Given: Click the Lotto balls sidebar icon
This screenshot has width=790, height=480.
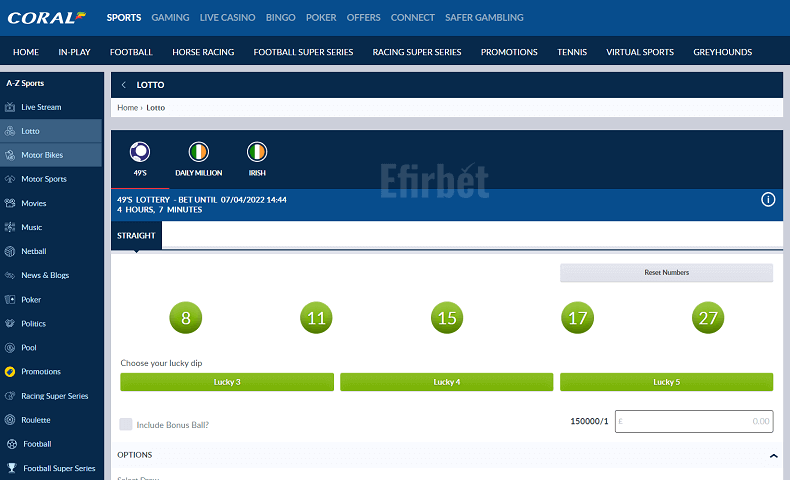Looking at the screenshot, I should click(10, 131).
